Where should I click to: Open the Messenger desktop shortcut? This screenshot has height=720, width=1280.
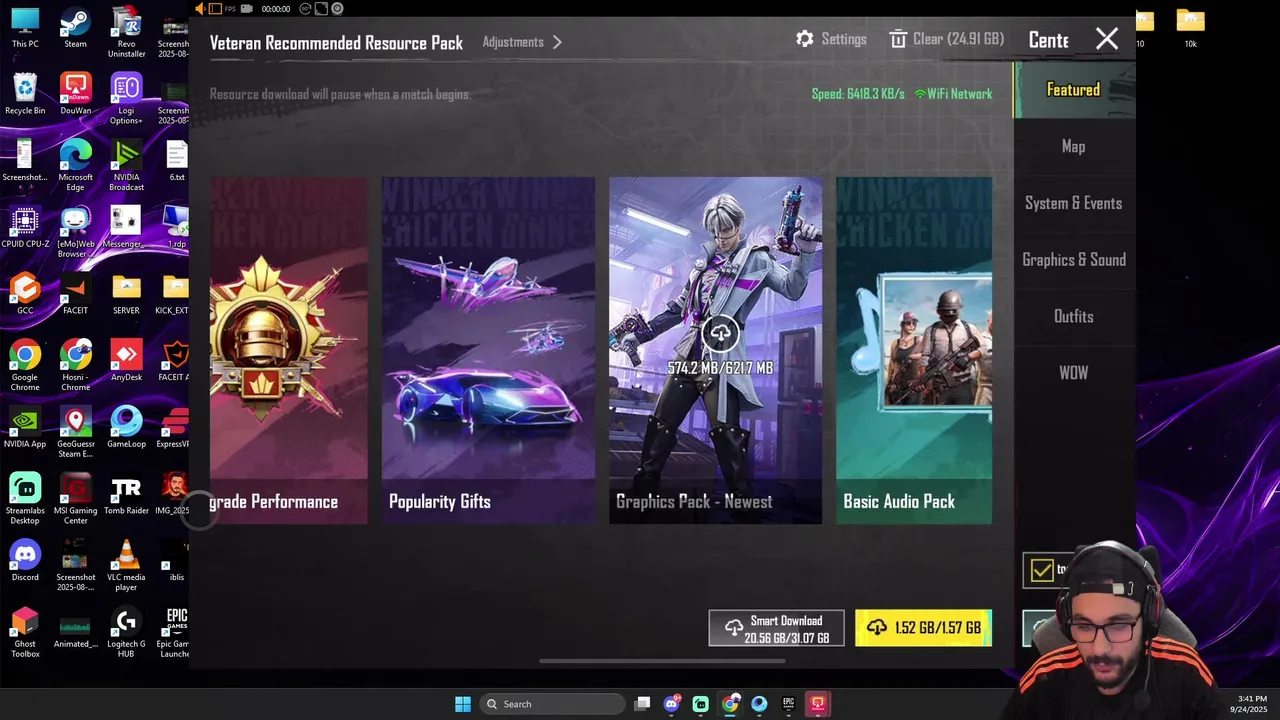pyautogui.click(x=126, y=228)
